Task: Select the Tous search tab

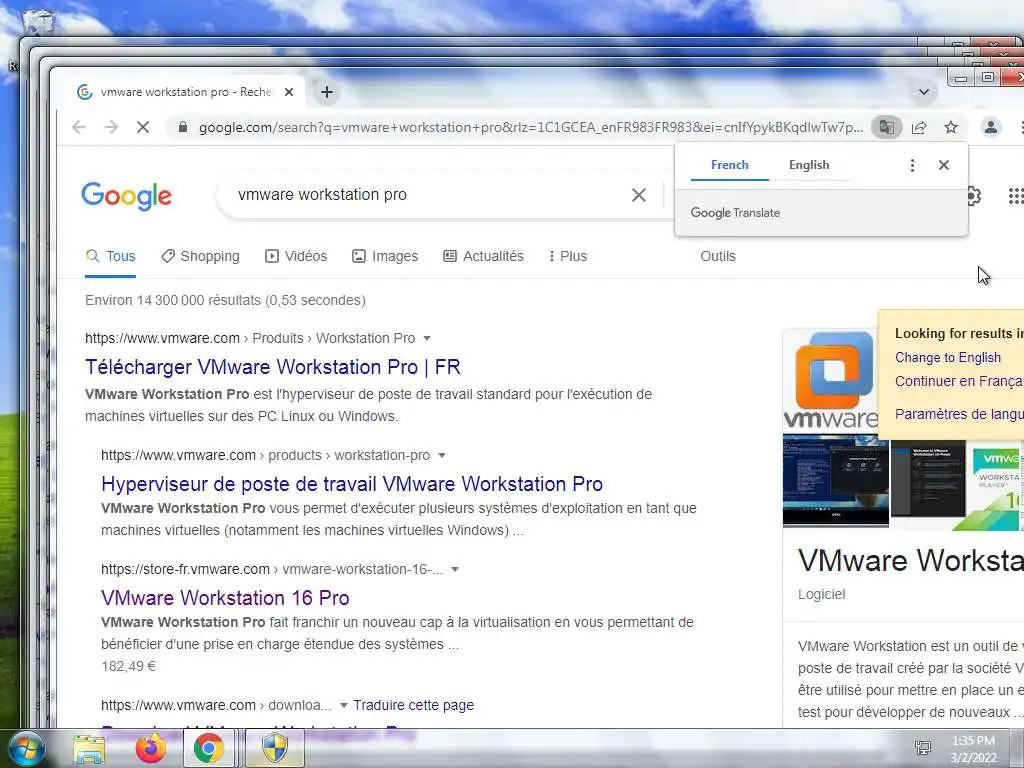Action: (110, 256)
